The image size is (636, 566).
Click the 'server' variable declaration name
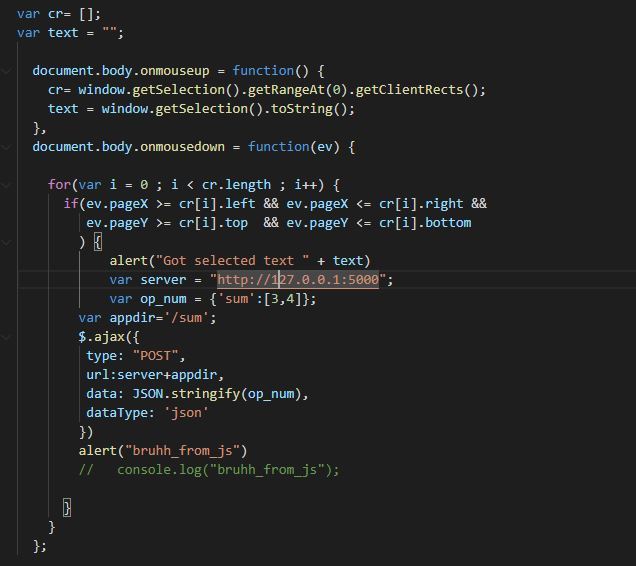[x=163, y=280]
